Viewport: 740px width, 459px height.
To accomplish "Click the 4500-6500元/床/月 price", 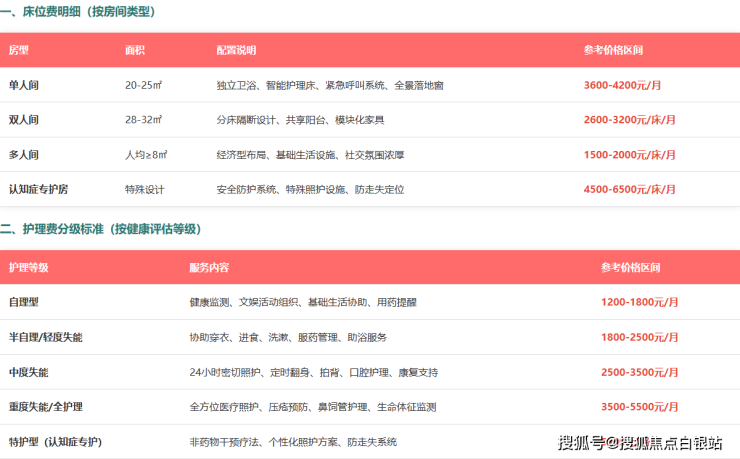I will coord(629,189).
